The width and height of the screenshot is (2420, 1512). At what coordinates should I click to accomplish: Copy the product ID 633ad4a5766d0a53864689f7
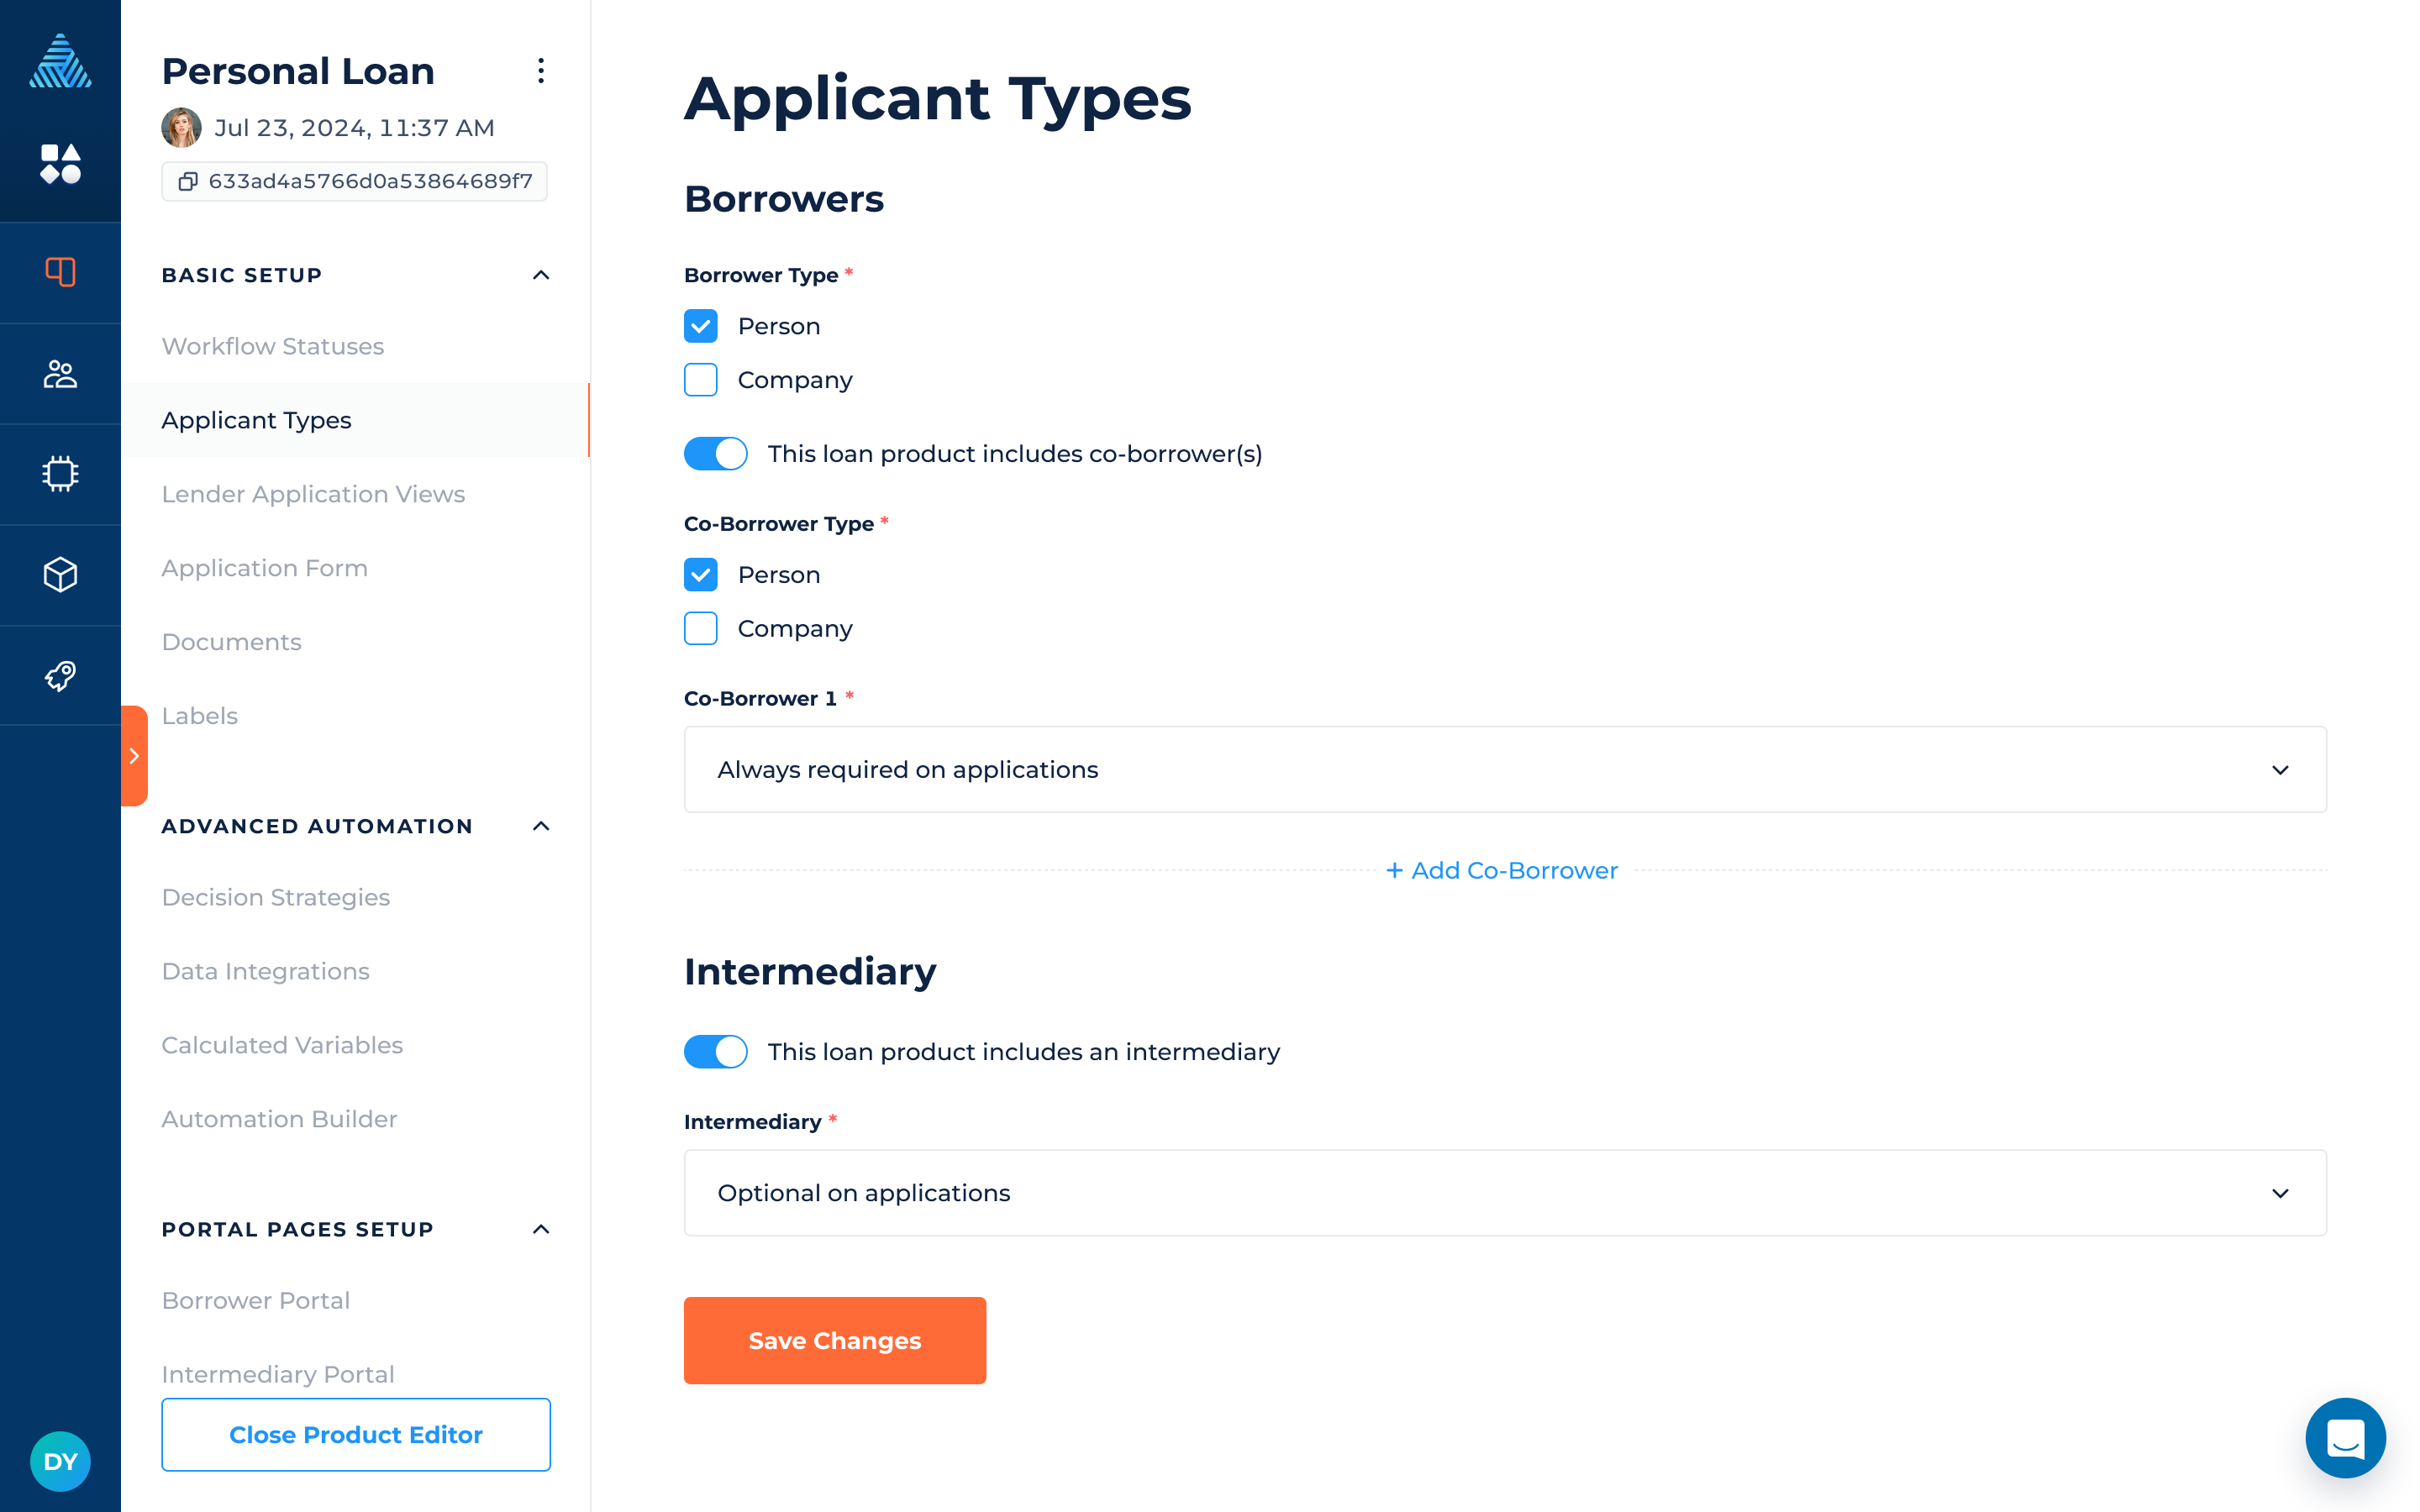(x=188, y=182)
